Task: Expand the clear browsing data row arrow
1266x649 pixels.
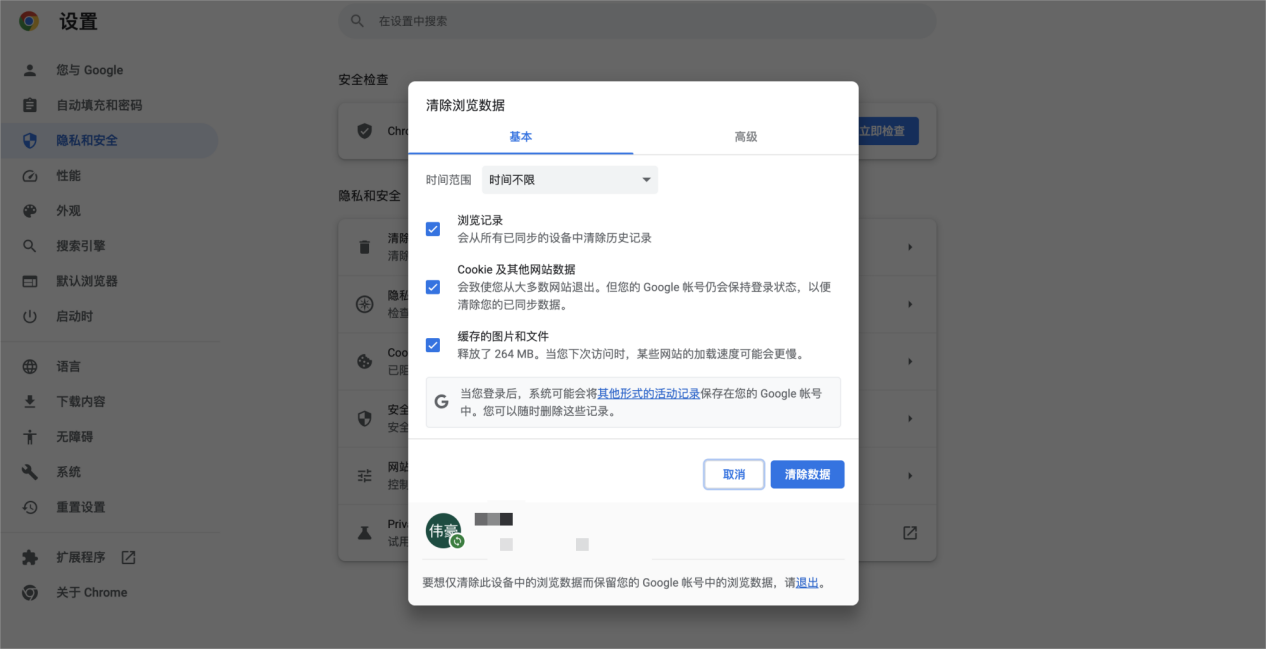Action: tap(910, 247)
